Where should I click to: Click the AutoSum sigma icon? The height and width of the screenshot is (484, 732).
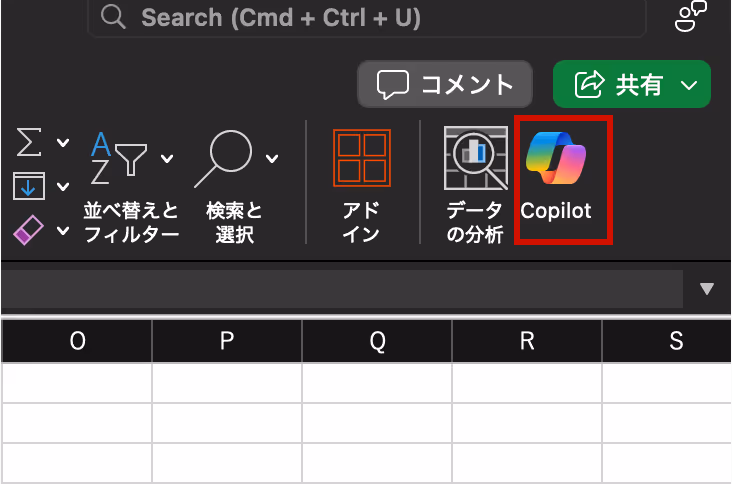29,142
